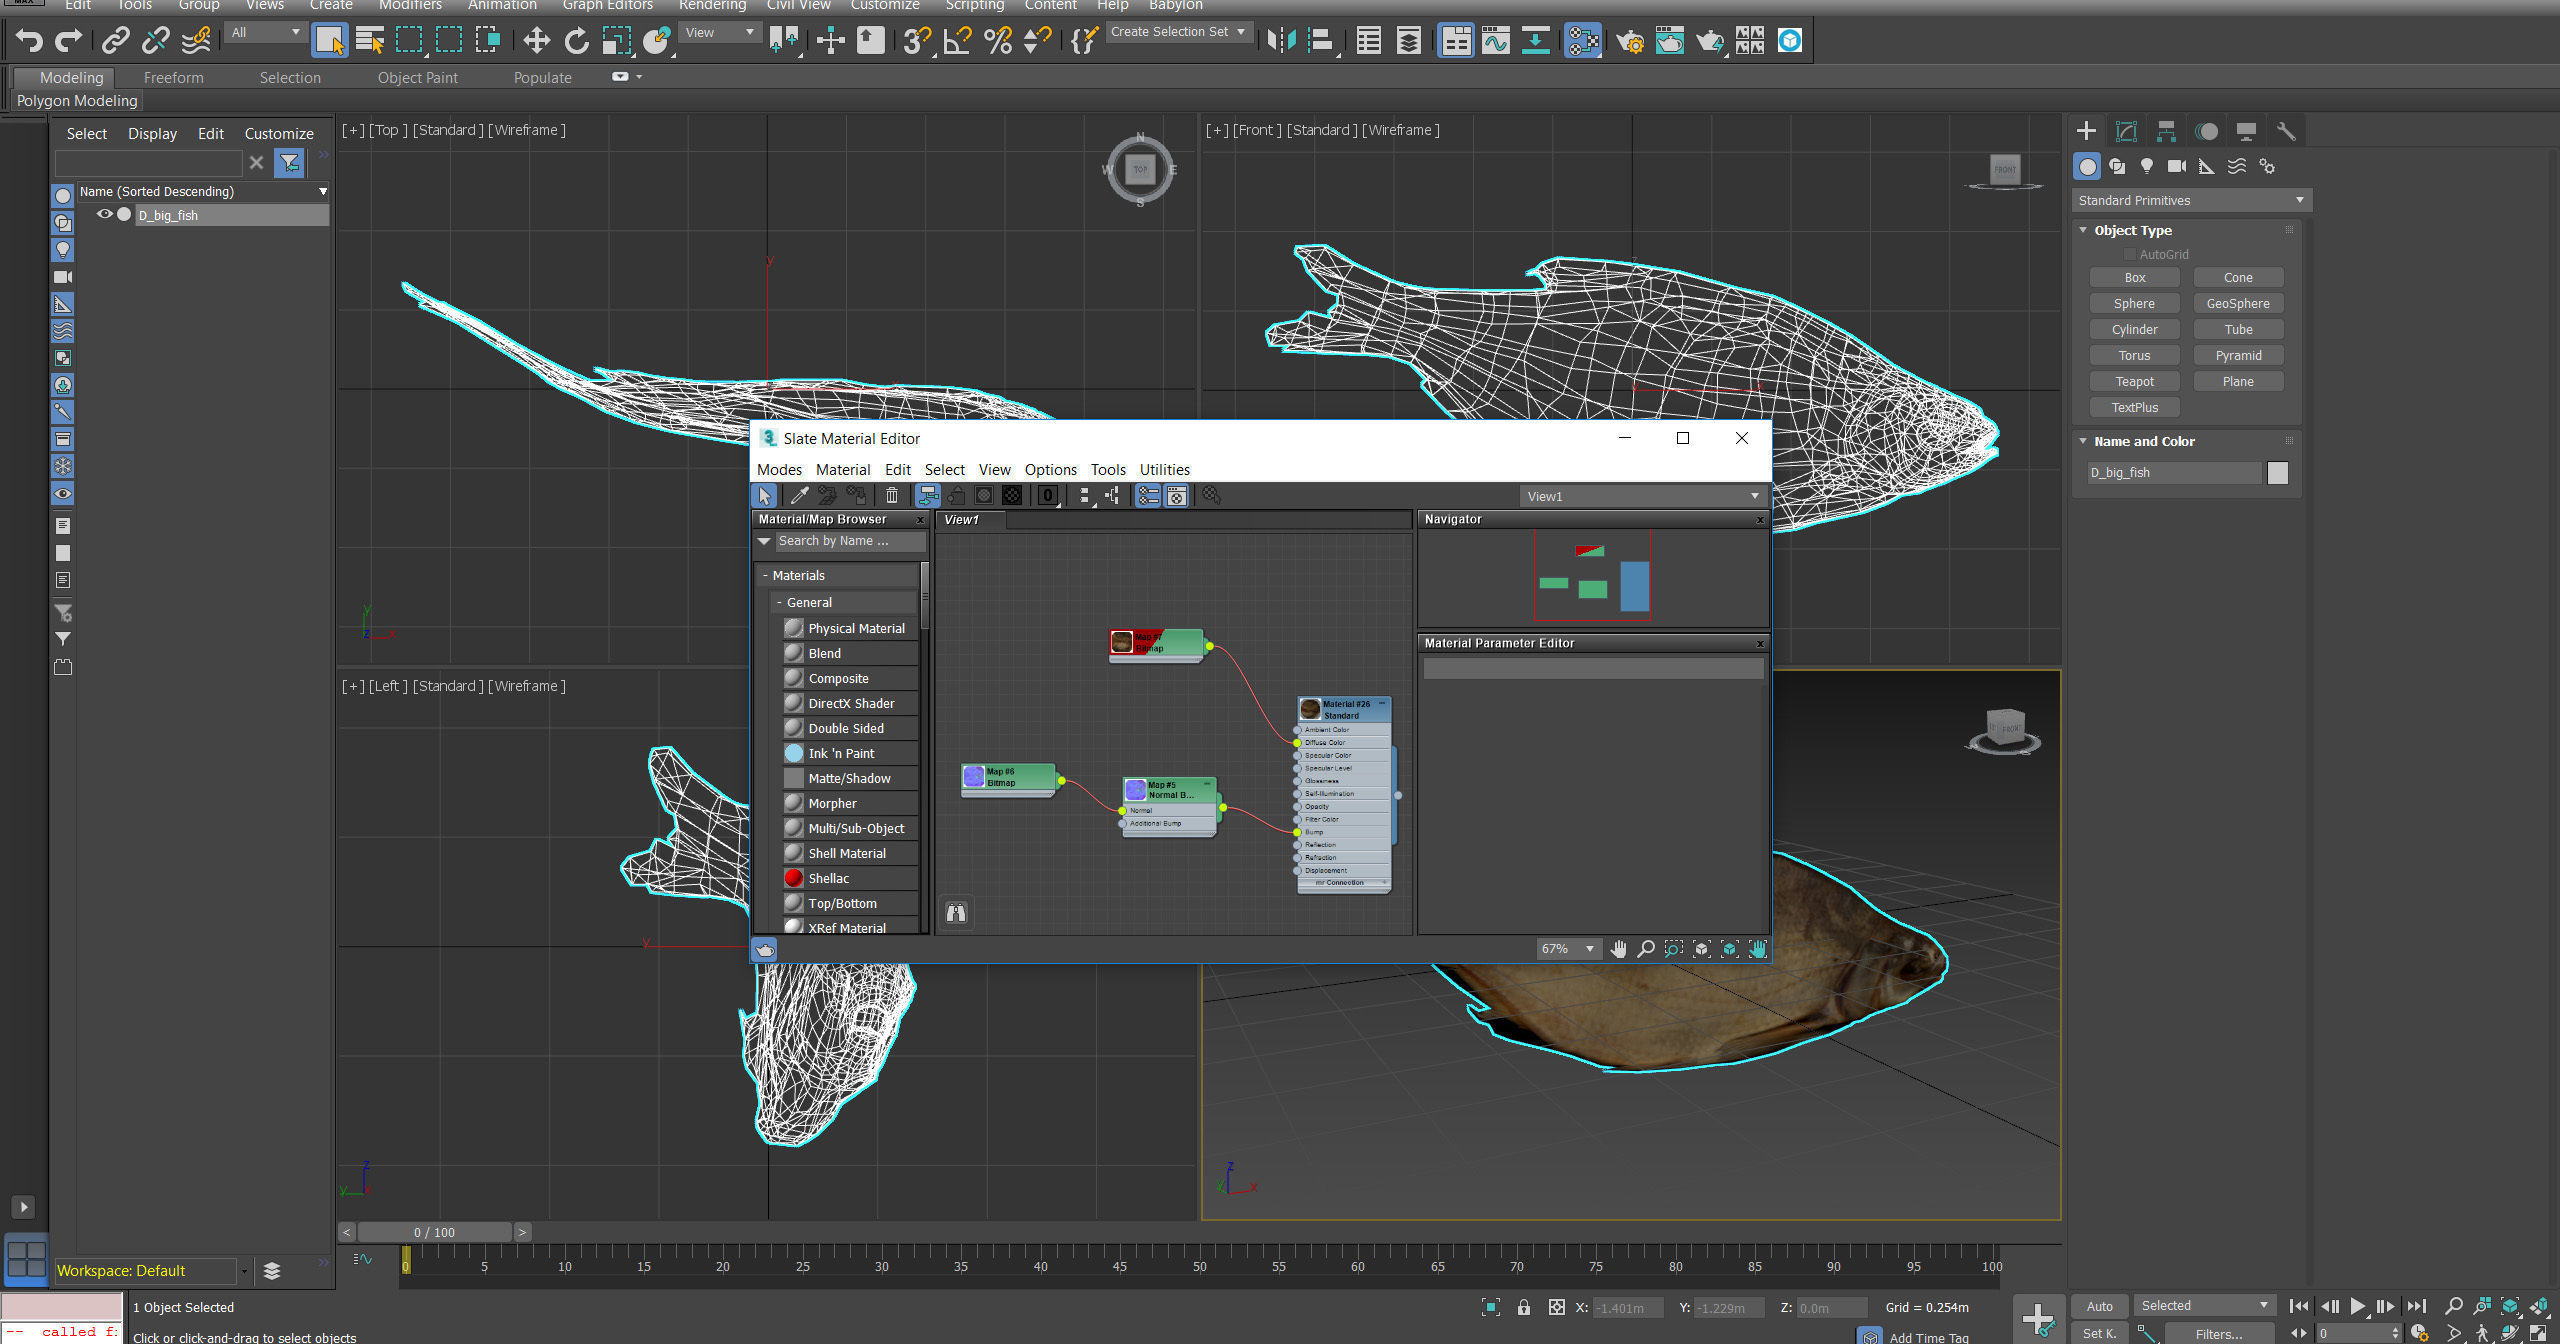Open the selection filter All dropdown
The image size is (2560, 1344).
(265, 33)
